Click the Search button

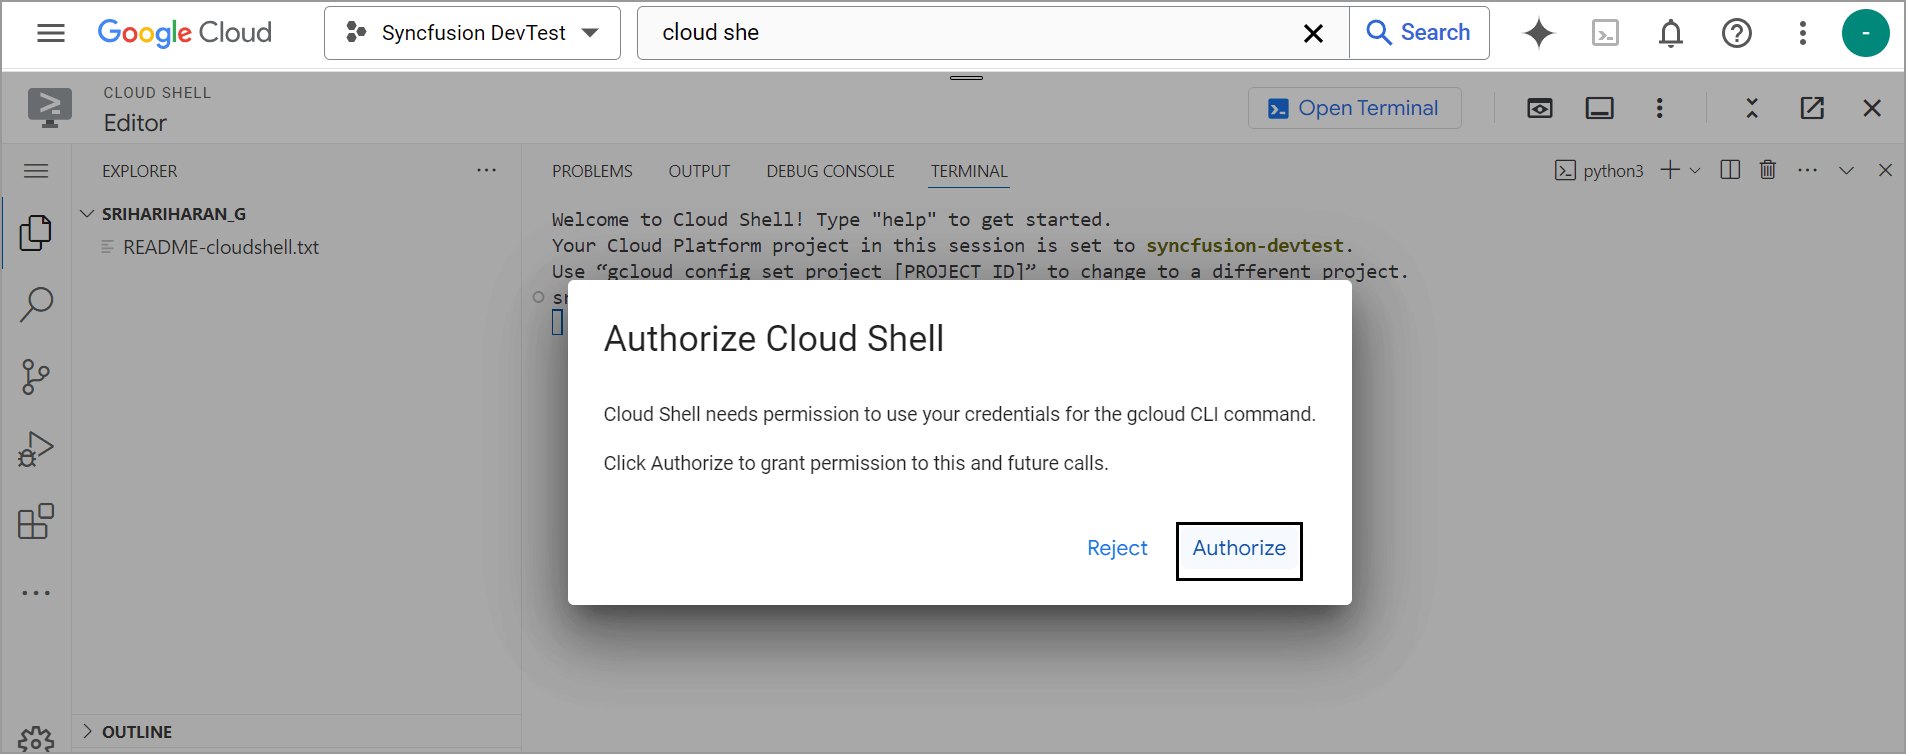click(x=1419, y=33)
